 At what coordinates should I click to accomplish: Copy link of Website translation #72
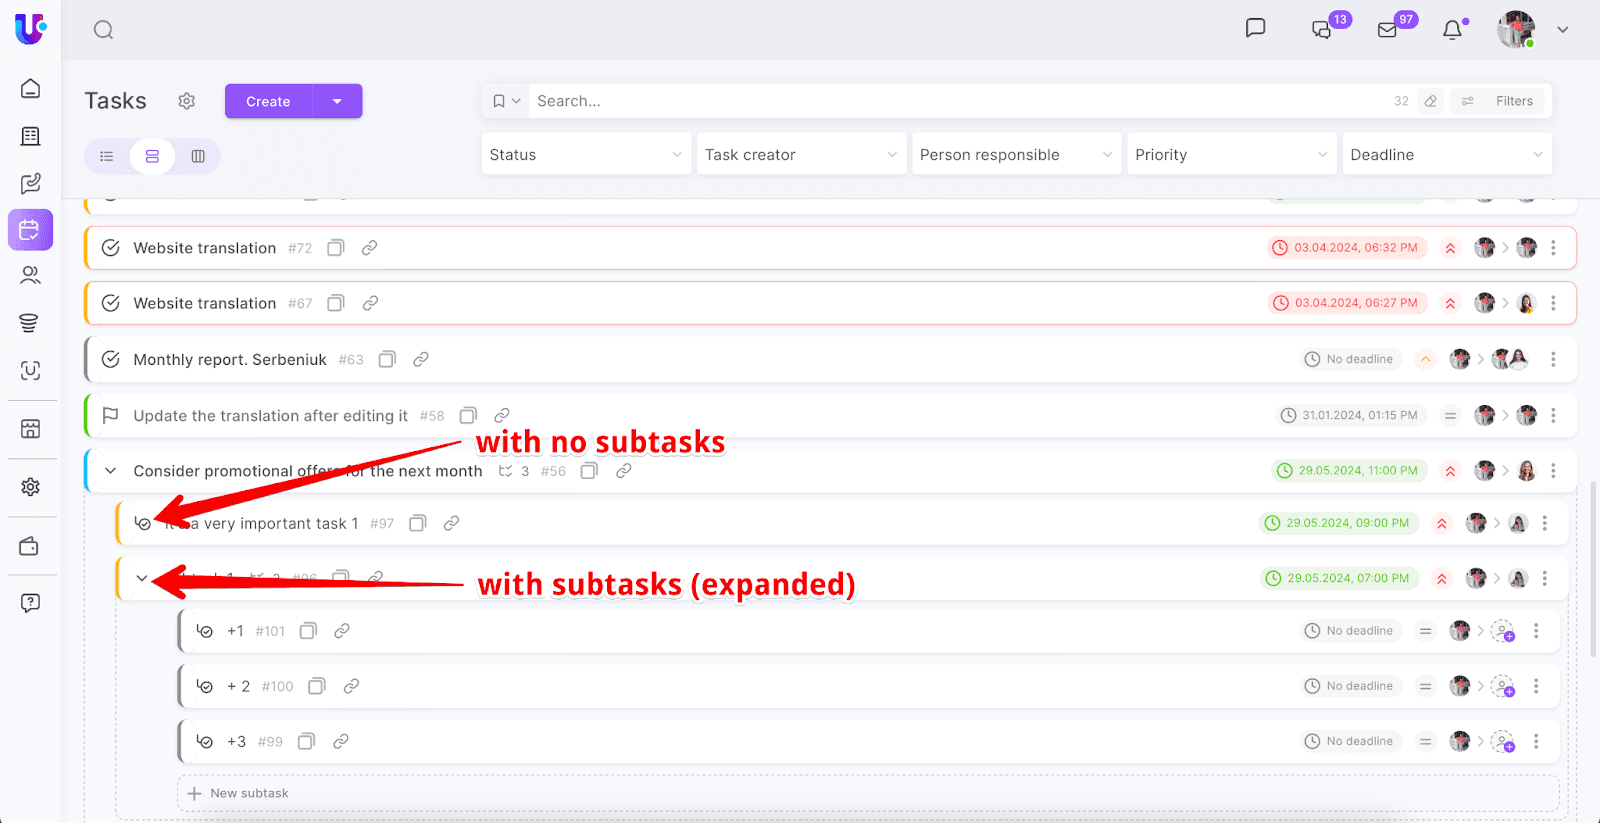click(369, 248)
